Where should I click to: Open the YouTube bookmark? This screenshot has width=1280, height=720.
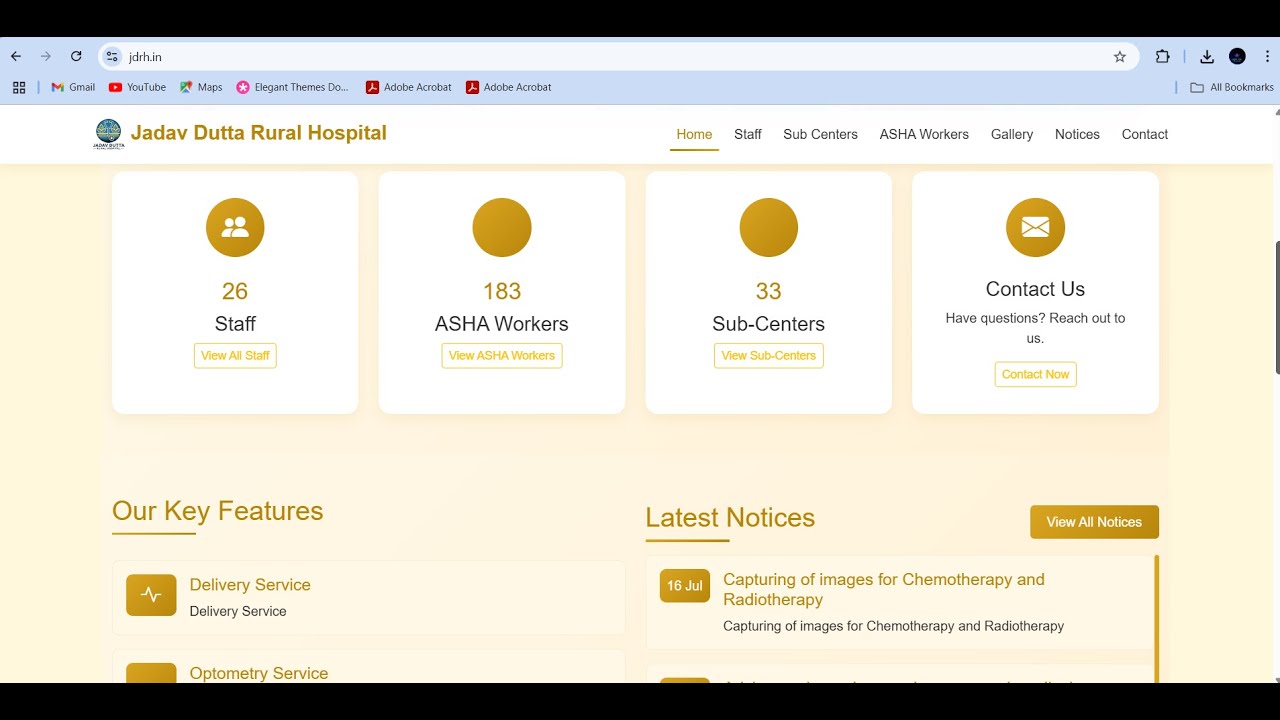click(138, 87)
